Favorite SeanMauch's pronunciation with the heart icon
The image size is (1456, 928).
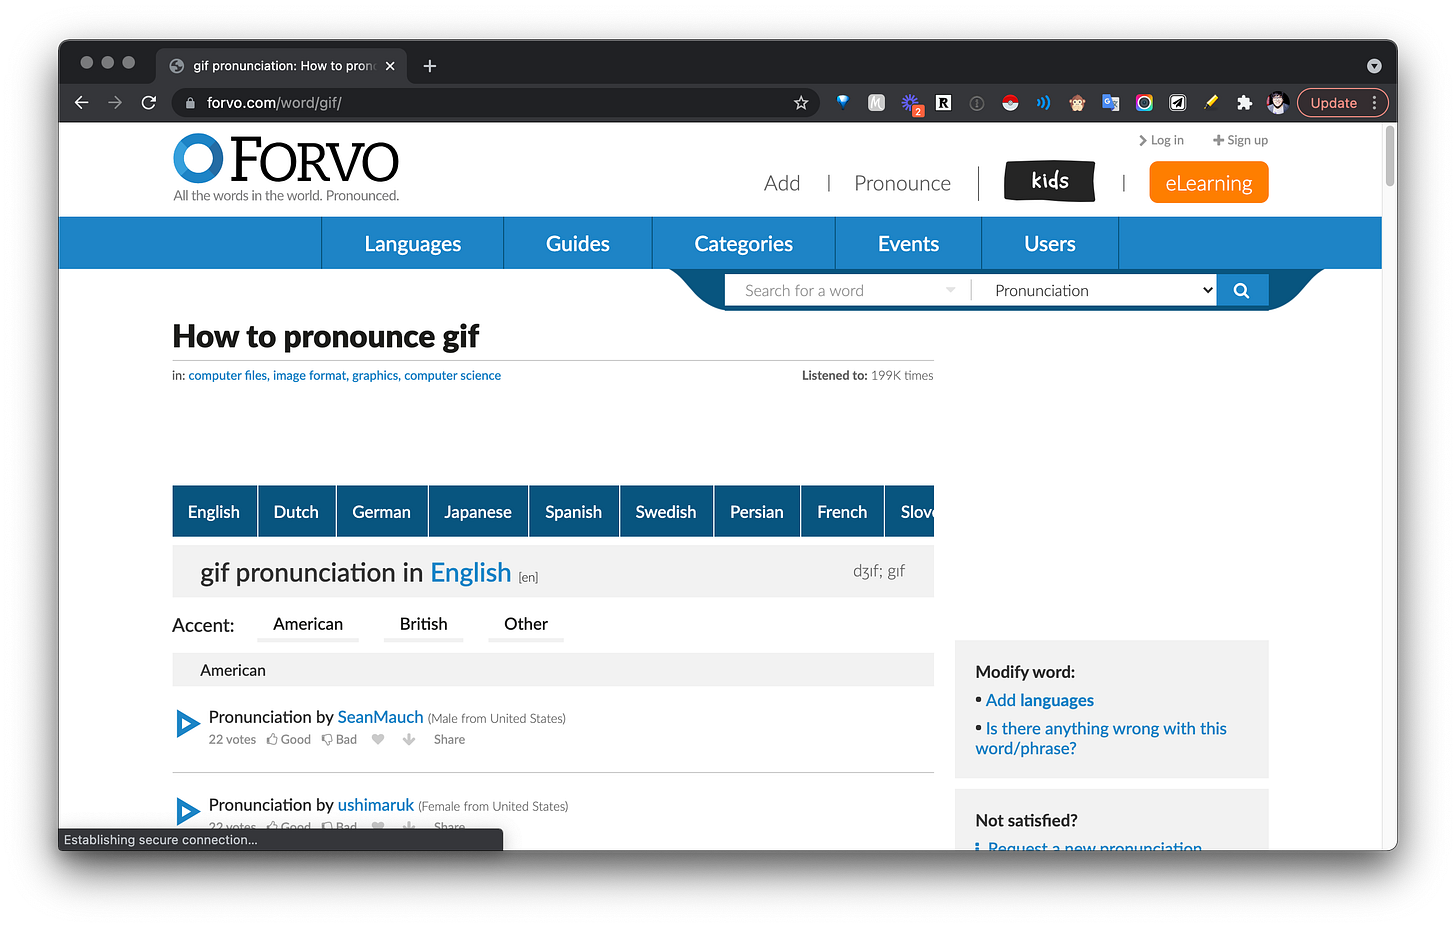378,740
